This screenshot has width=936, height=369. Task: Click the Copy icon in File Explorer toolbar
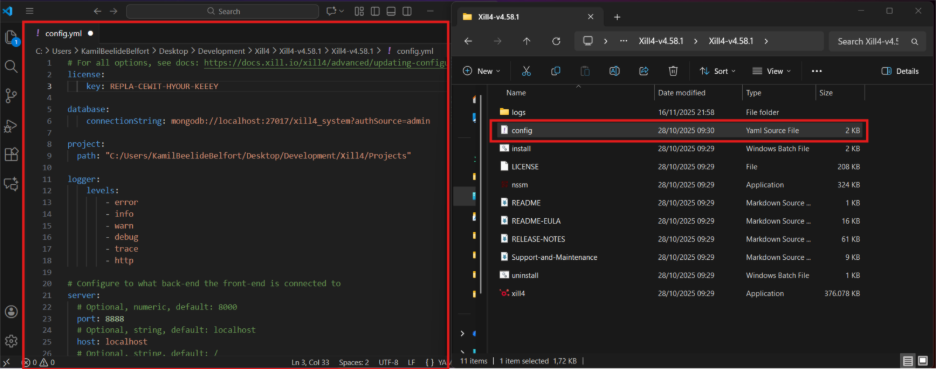coord(556,71)
